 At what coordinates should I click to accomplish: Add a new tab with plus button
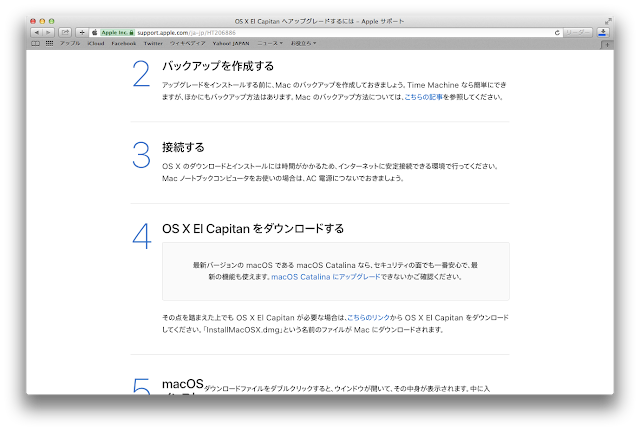point(607,45)
